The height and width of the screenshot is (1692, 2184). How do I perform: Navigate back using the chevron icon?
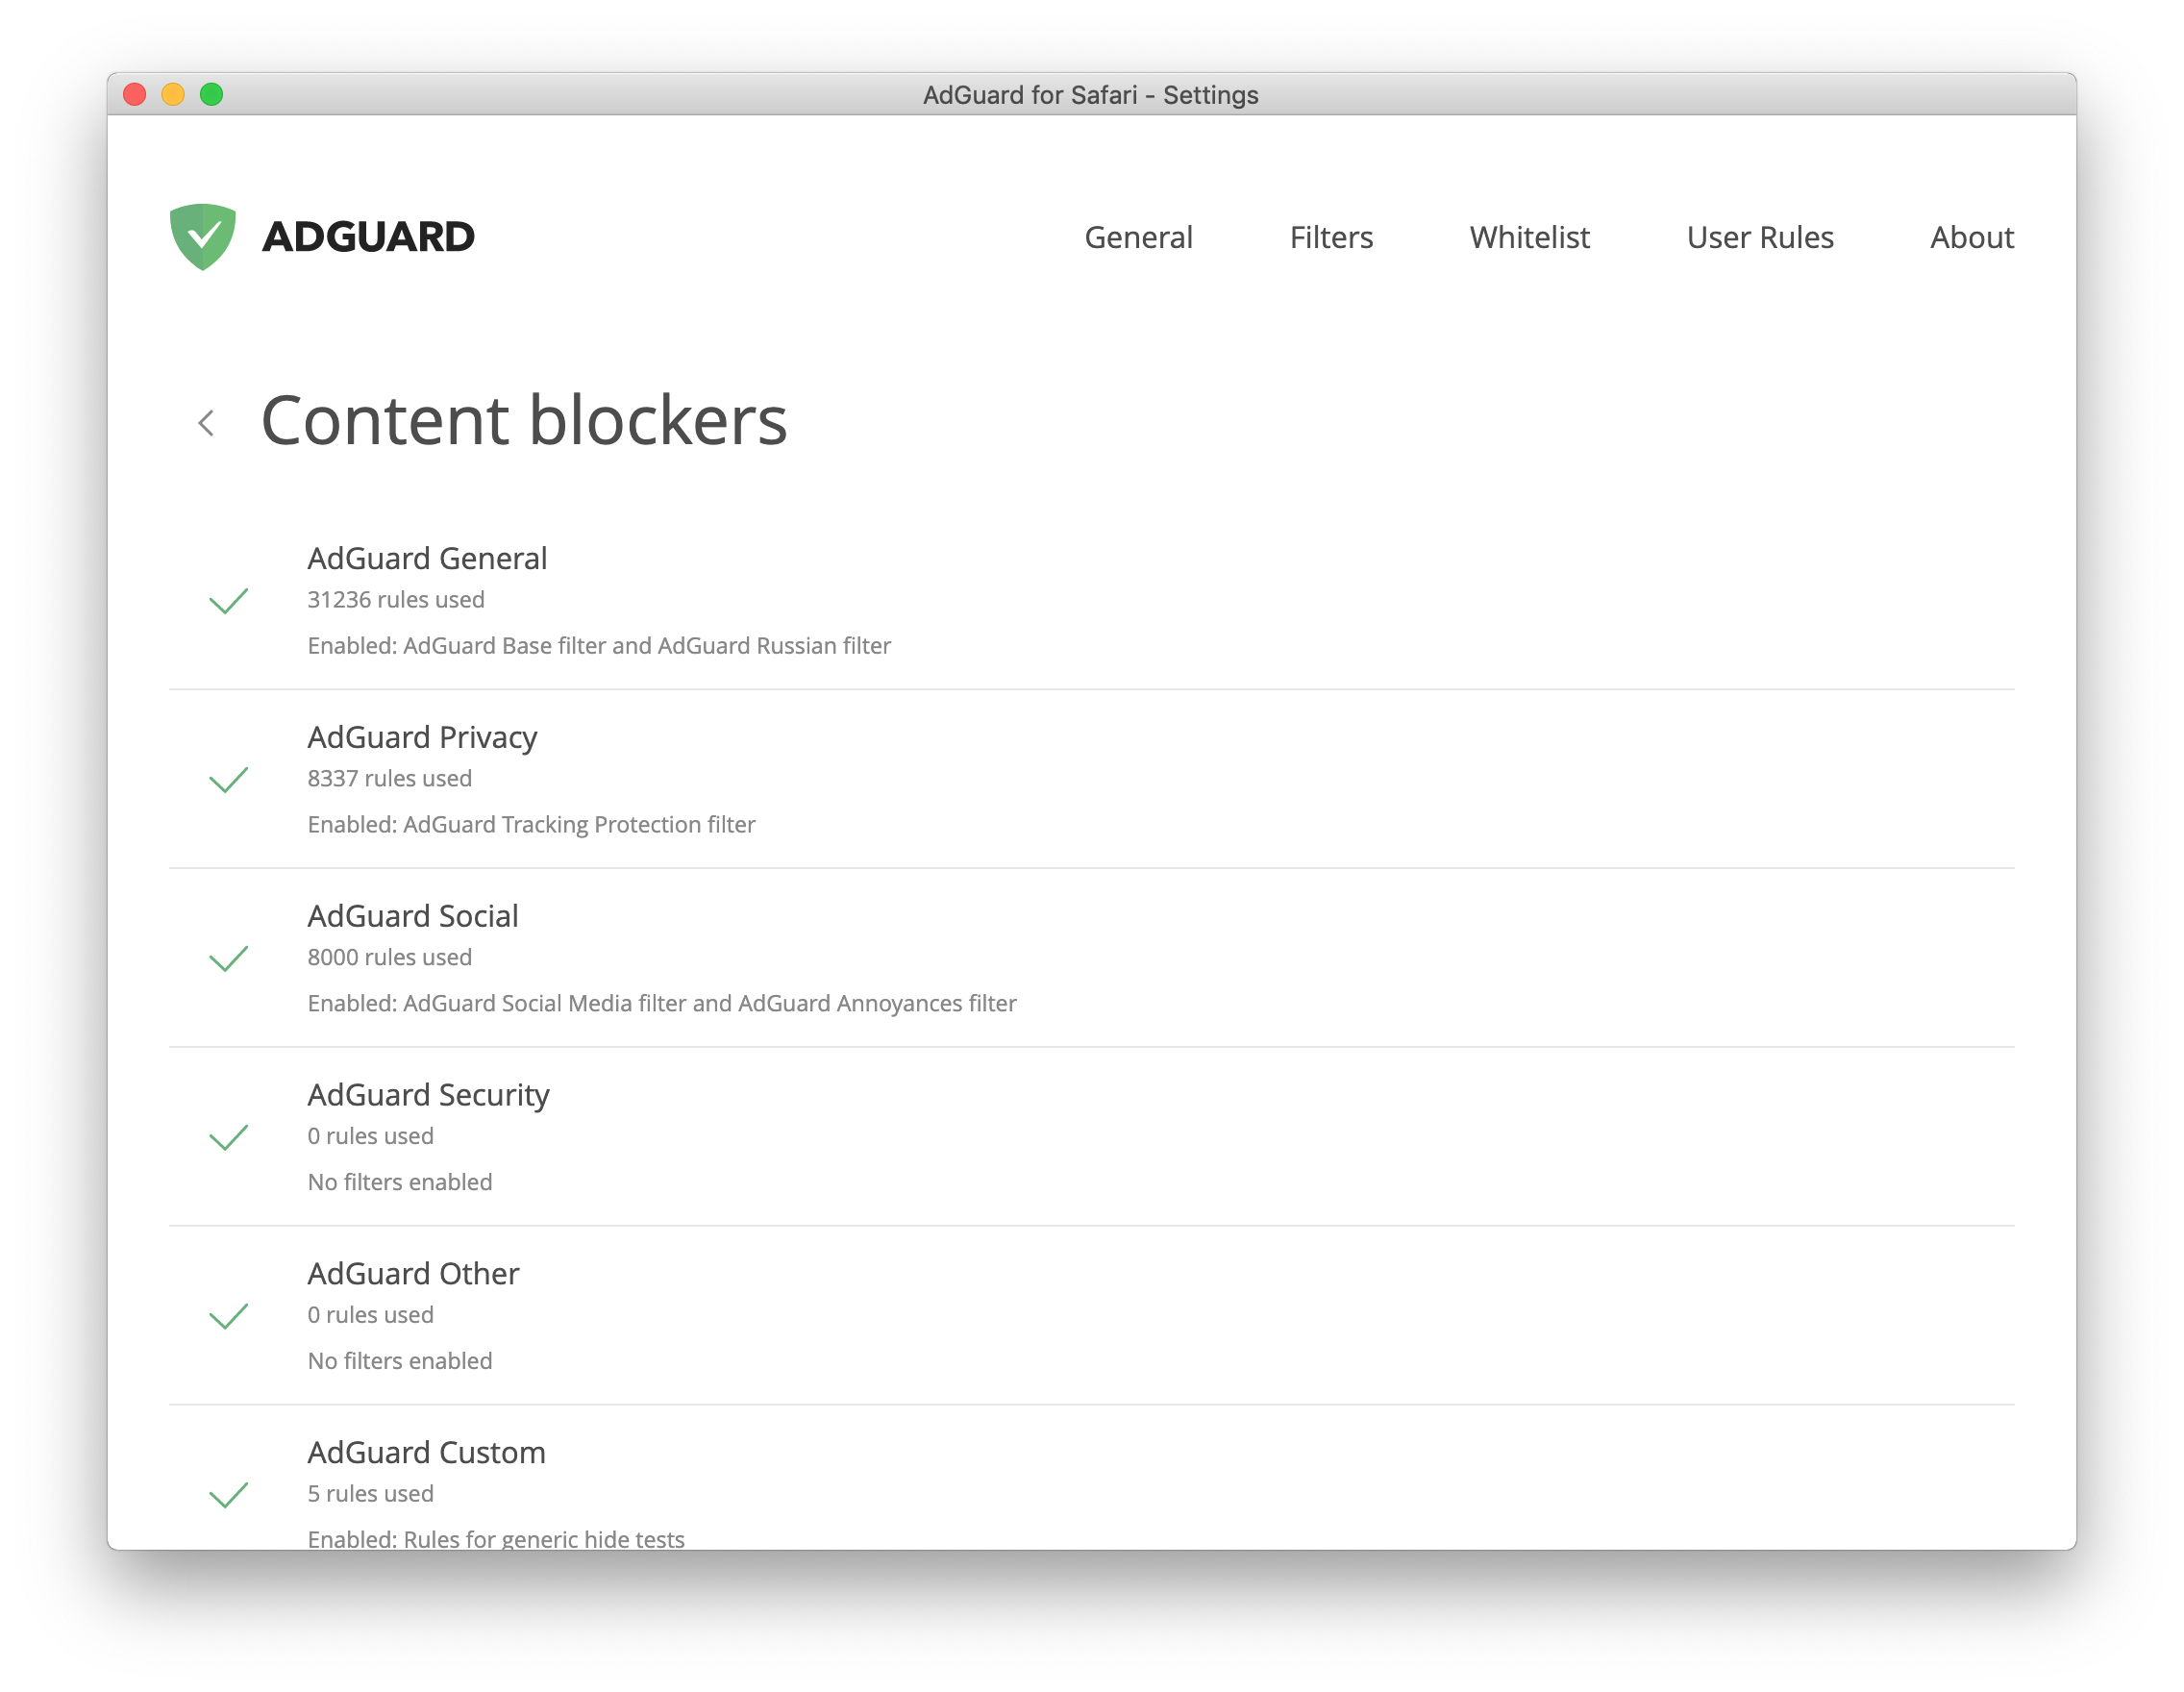210,420
